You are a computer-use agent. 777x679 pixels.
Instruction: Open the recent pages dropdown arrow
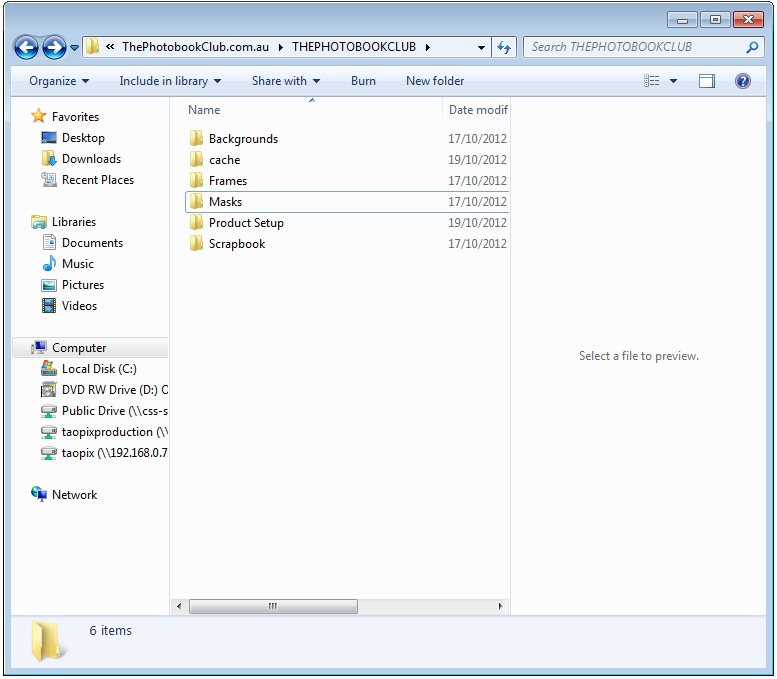(74, 48)
